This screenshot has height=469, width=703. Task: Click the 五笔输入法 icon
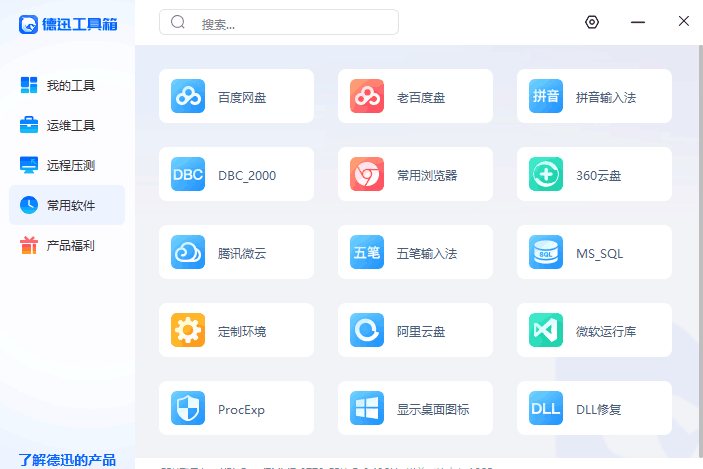pos(367,253)
